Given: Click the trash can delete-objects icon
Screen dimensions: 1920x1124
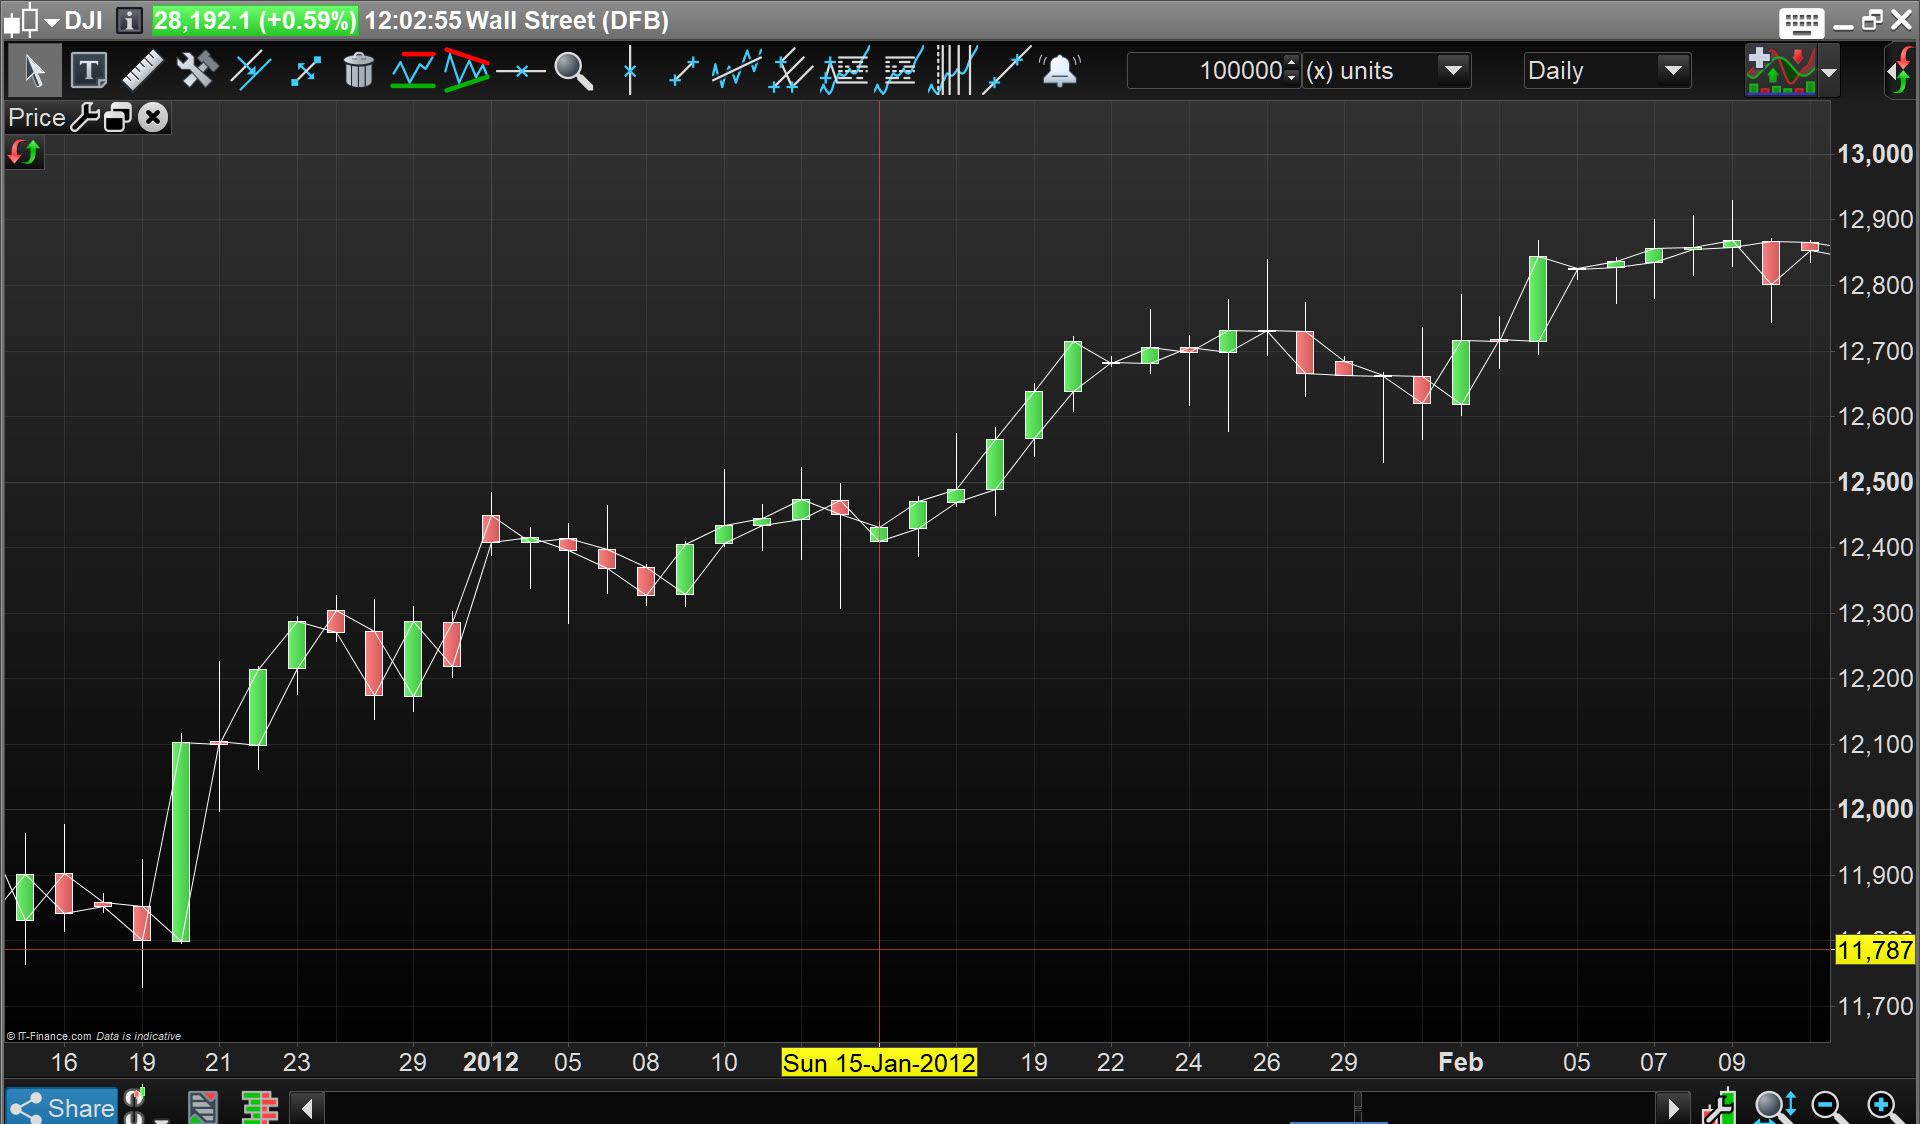Looking at the screenshot, I should coord(358,71).
